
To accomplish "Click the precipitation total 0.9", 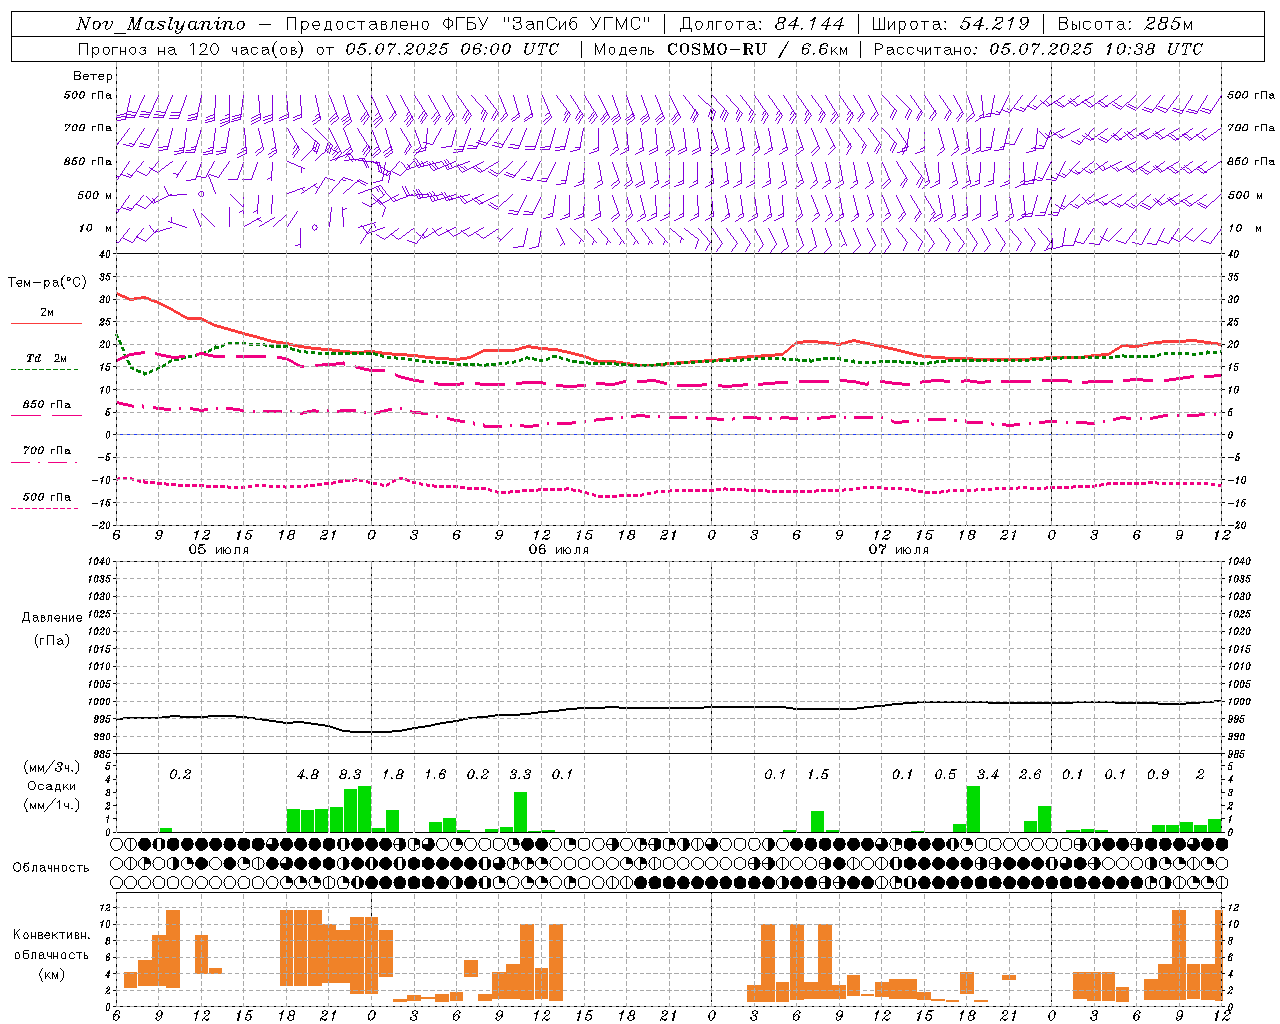I will tap(1158, 774).
